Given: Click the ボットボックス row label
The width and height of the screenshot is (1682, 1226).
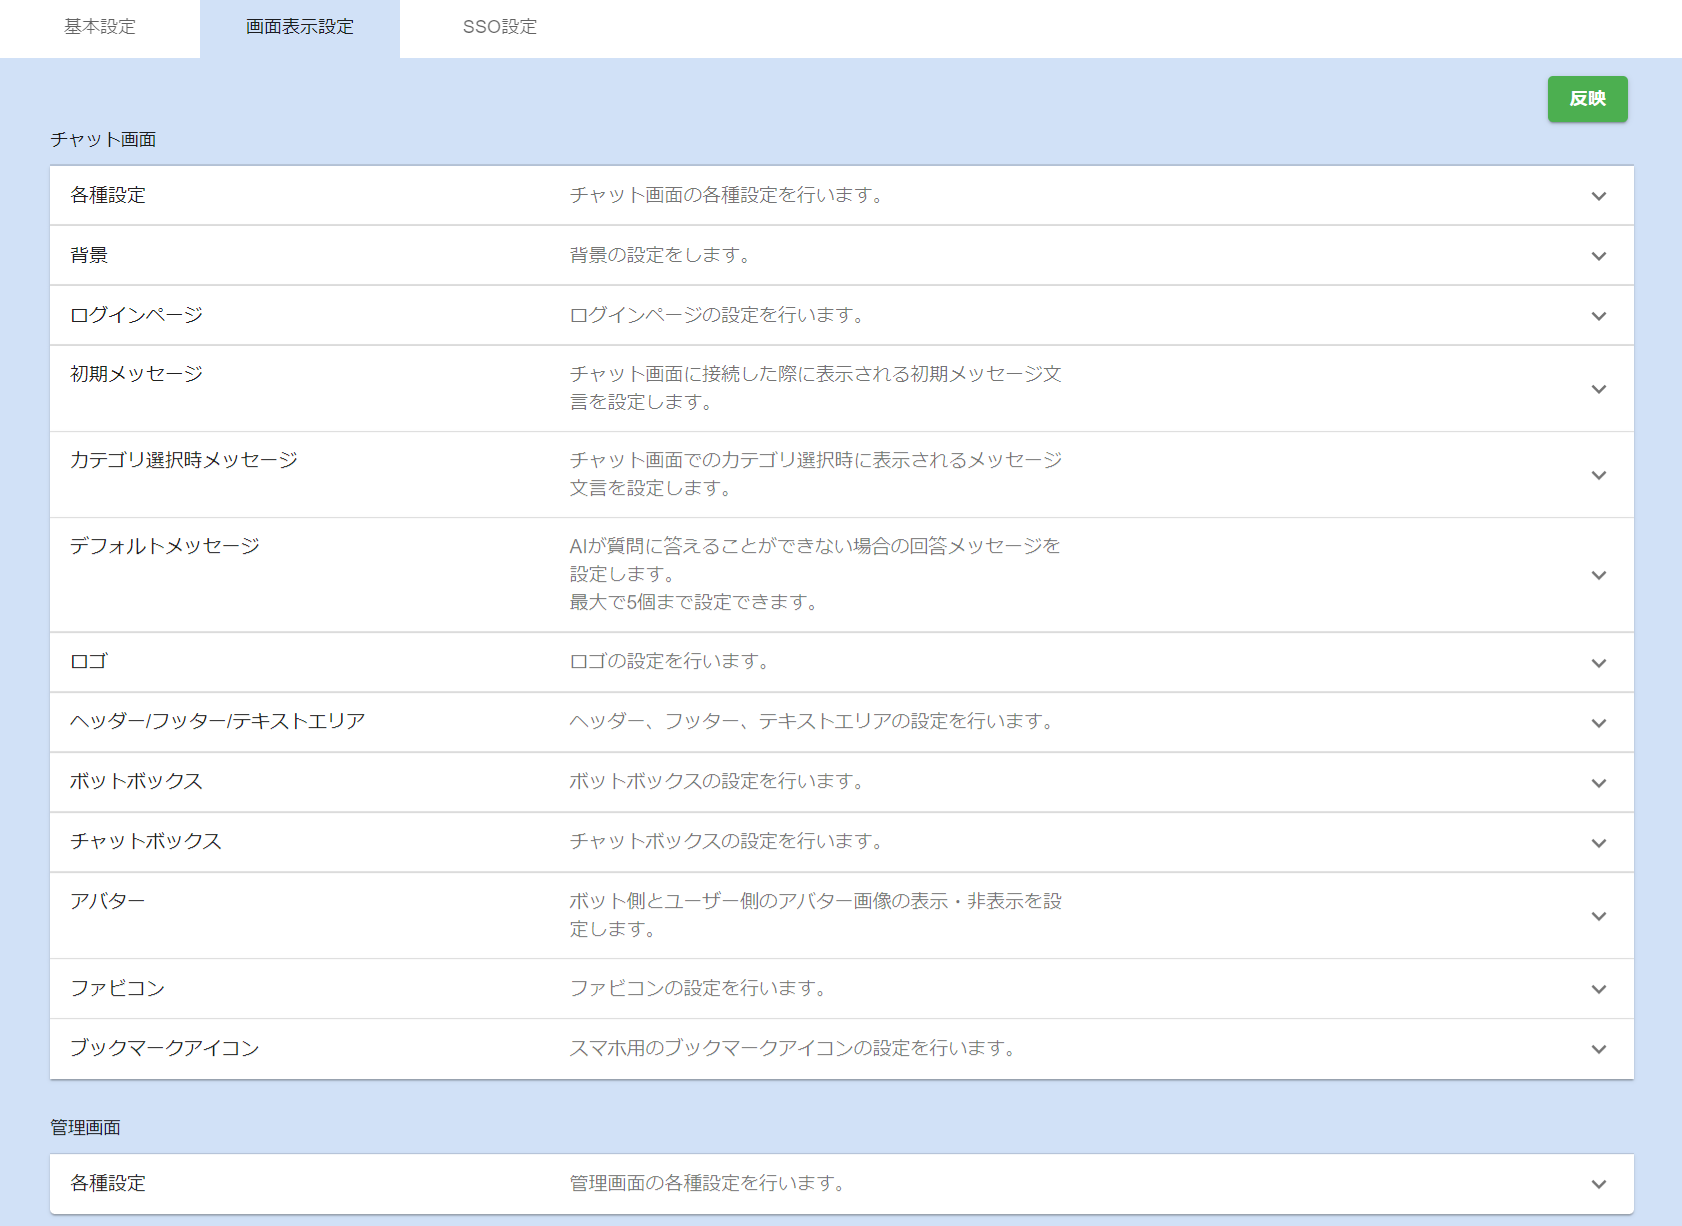Looking at the screenshot, I should pyautogui.click(x=136, y=781).
